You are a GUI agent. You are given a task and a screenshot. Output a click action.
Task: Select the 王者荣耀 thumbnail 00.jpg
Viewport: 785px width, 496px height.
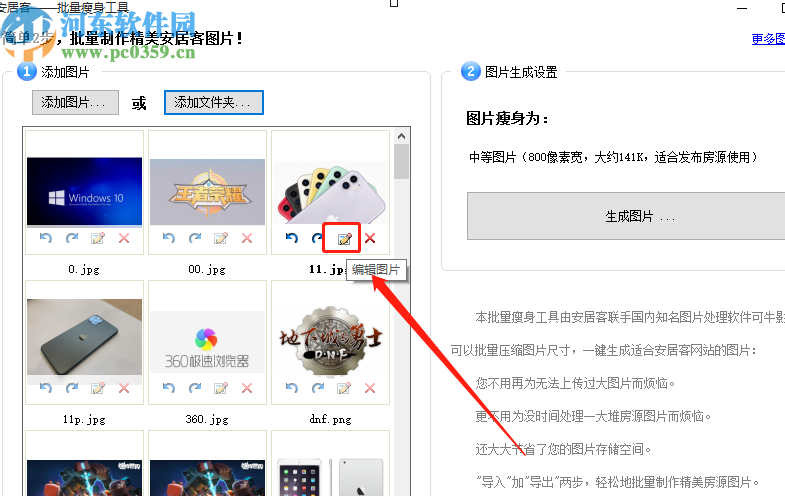pyautogui.click(x=207, y=192)
